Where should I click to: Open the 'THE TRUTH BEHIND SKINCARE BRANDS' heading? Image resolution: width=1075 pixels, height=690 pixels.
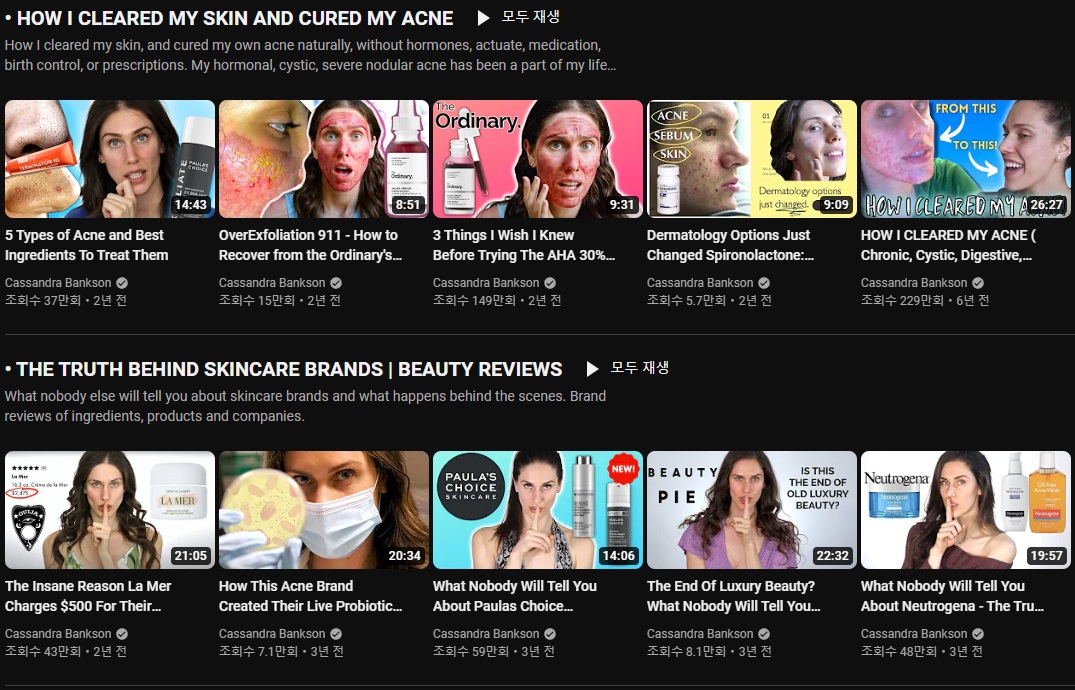pos(289,369)
